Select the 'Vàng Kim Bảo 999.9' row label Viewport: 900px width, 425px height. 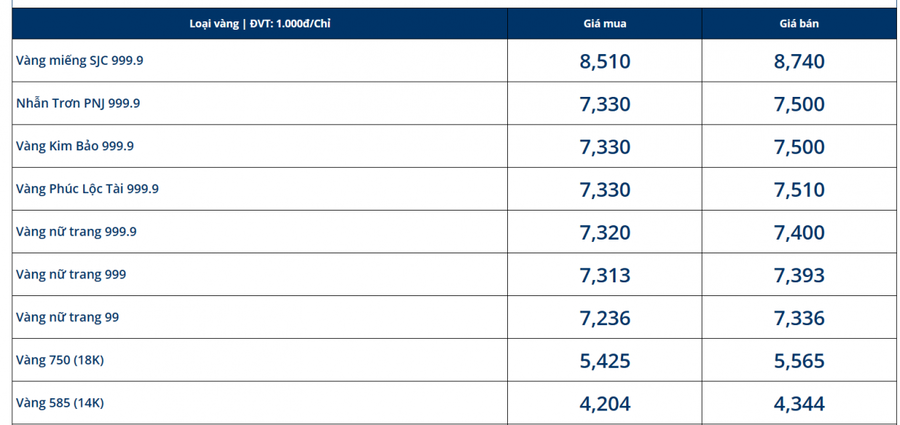[75, 146]
